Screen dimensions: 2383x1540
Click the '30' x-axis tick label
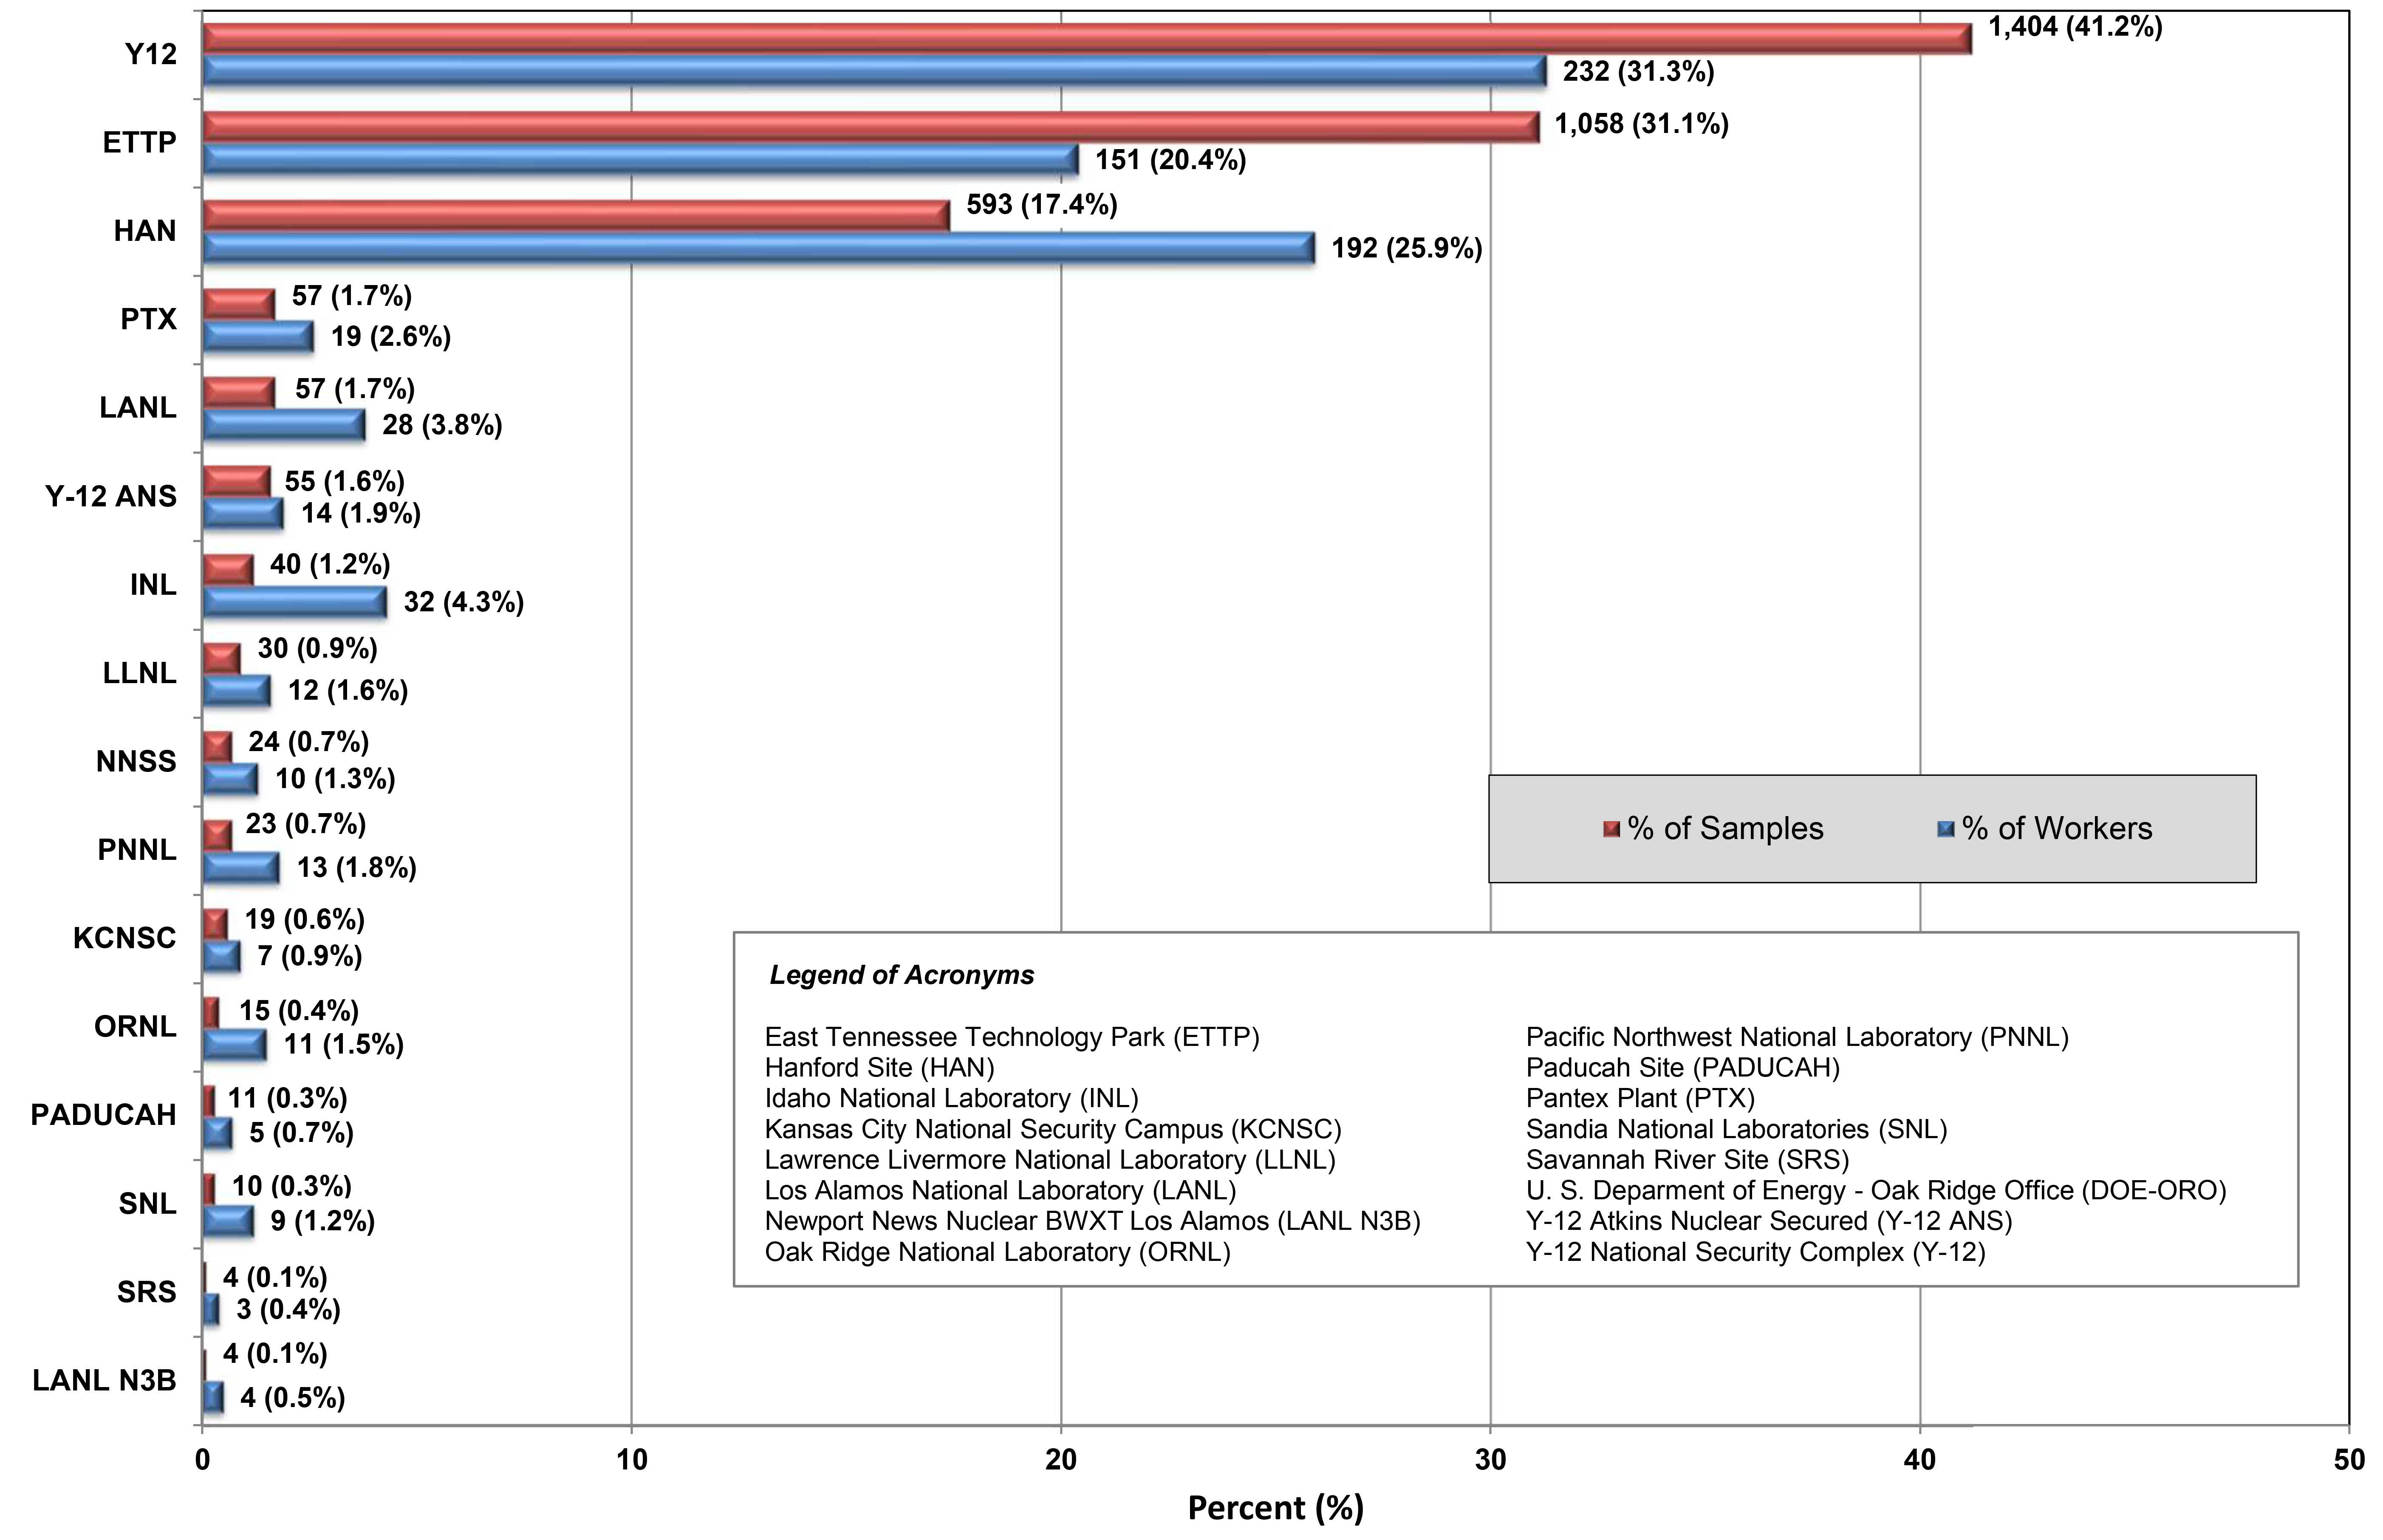point(1490,1460)
